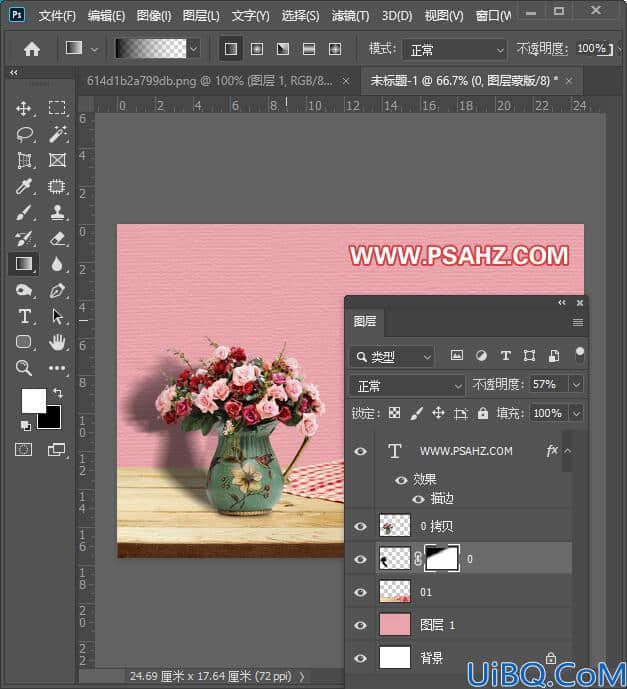627x689 pixels.
Task: Switch to the 614d1b2a799db.png document tab
Action: pyautogui.click(x=210, y=81)
